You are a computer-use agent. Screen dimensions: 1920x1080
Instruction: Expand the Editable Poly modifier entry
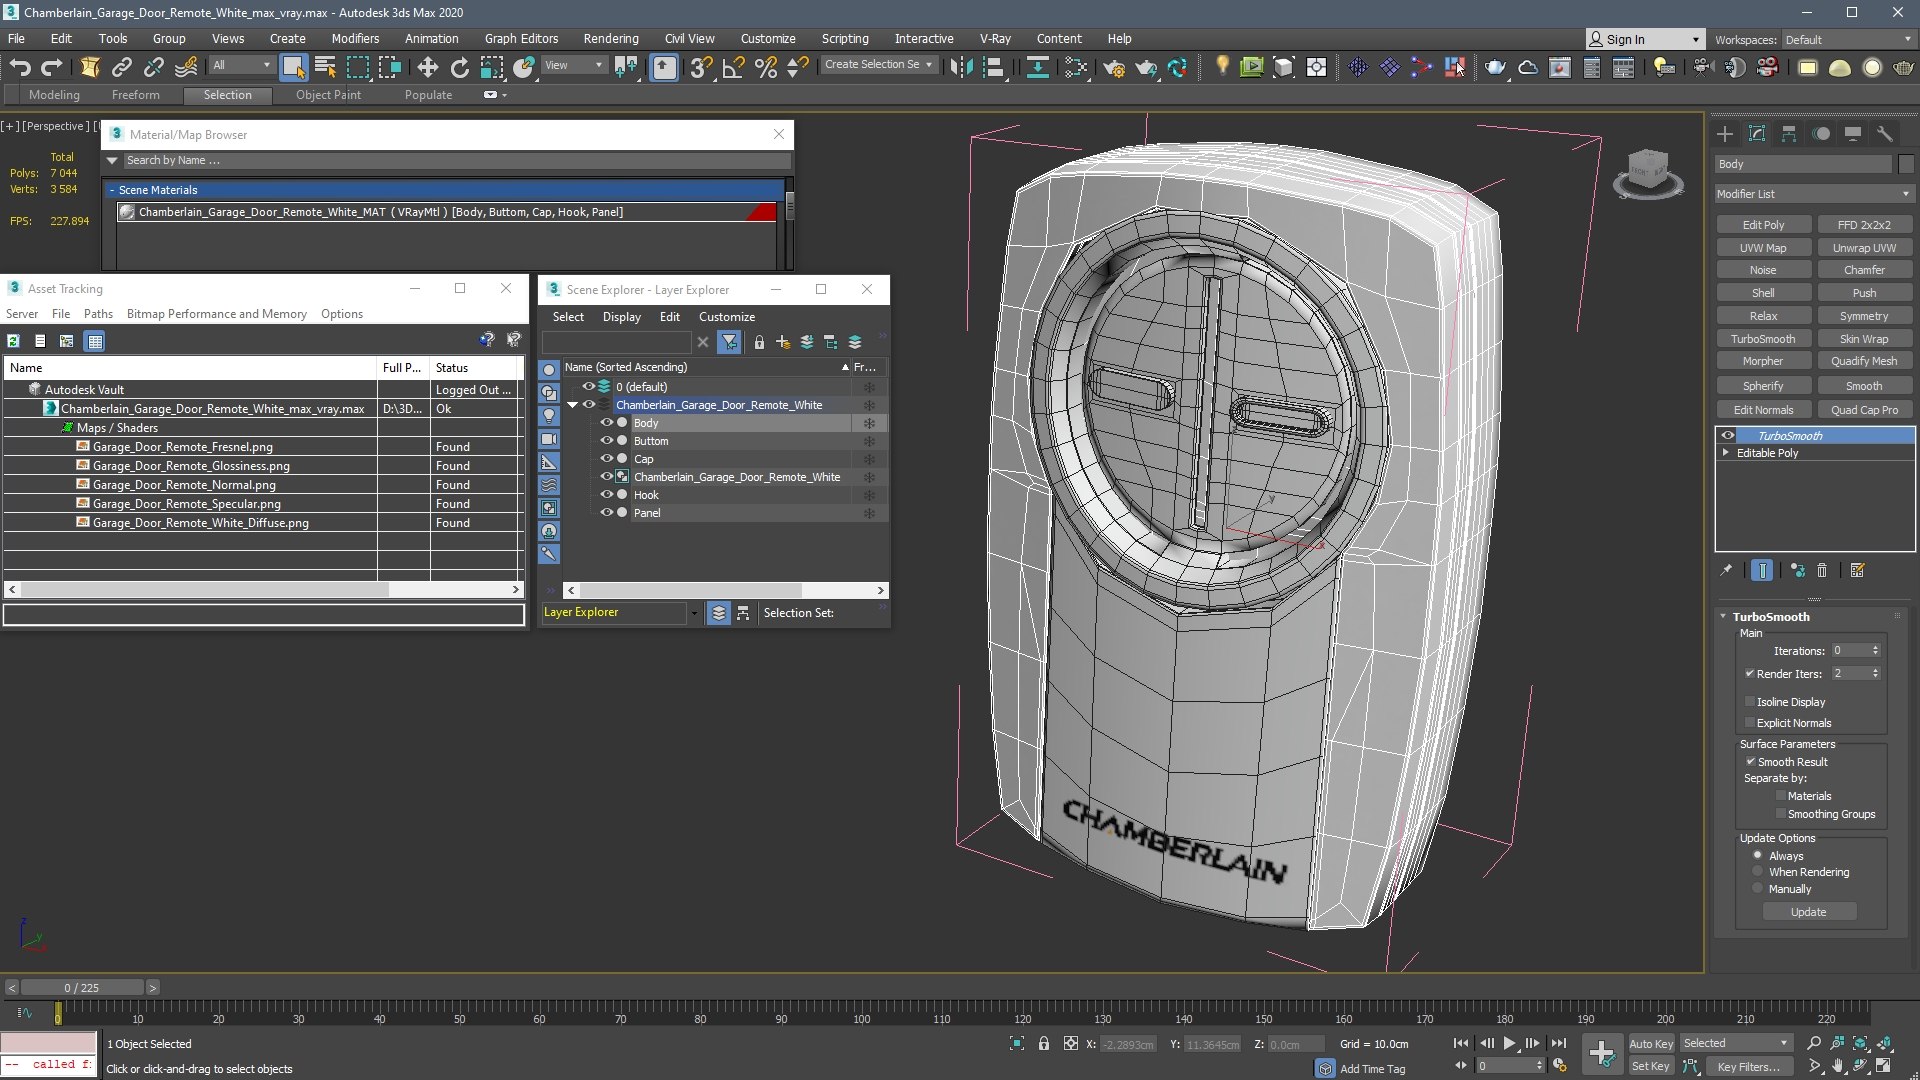pyautogui.click(x=1726, y=453)
